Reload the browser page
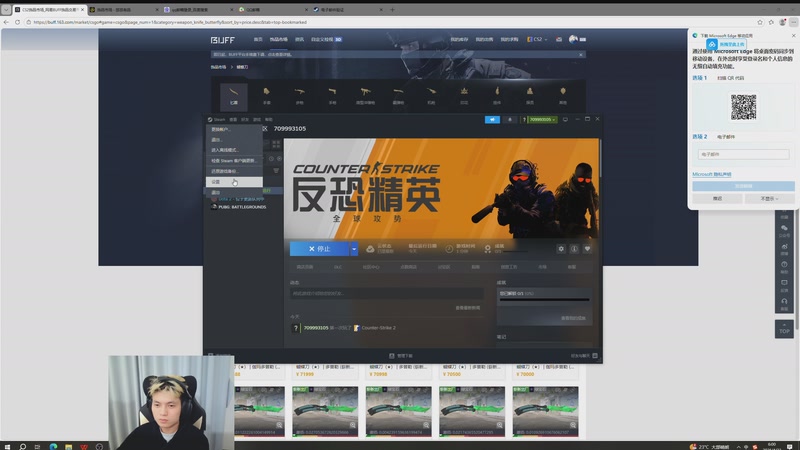800x450 pixels. (17, 22)
